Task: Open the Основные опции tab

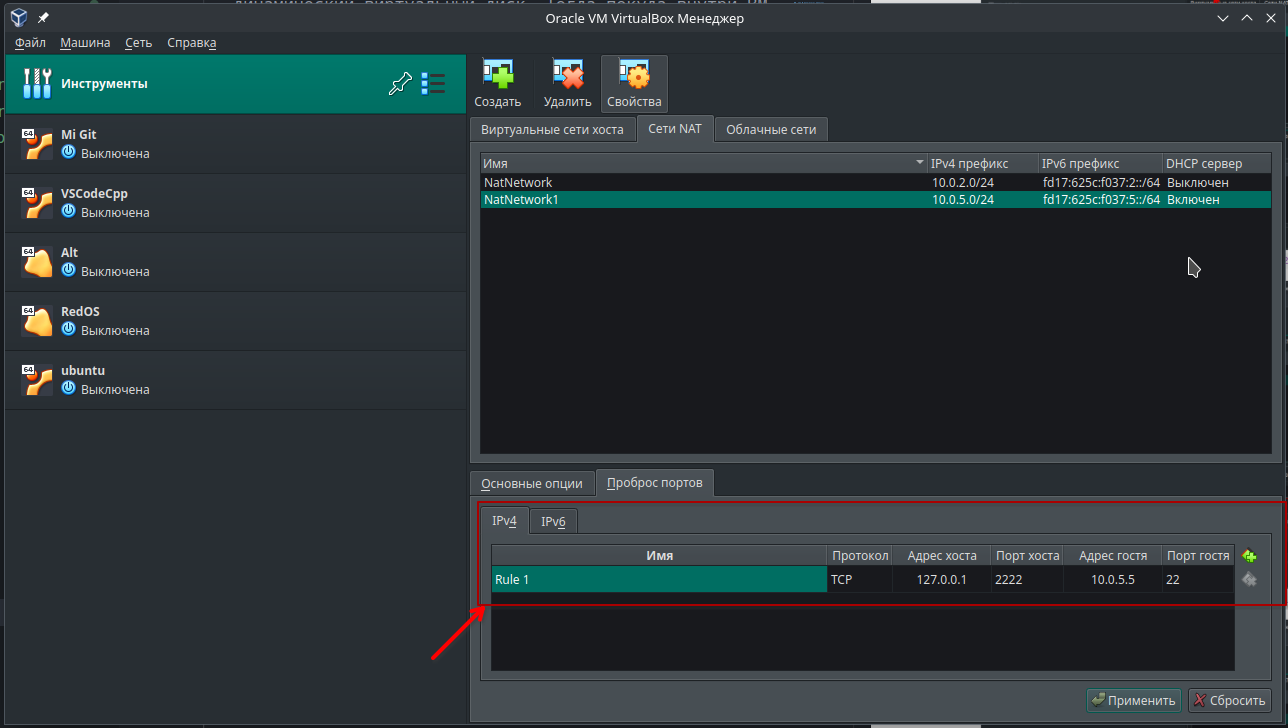Action: pos(532,482)
